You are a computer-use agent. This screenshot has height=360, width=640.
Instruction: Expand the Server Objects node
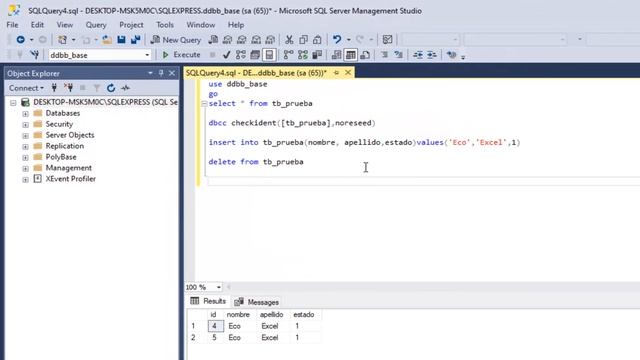click(25, 136)
